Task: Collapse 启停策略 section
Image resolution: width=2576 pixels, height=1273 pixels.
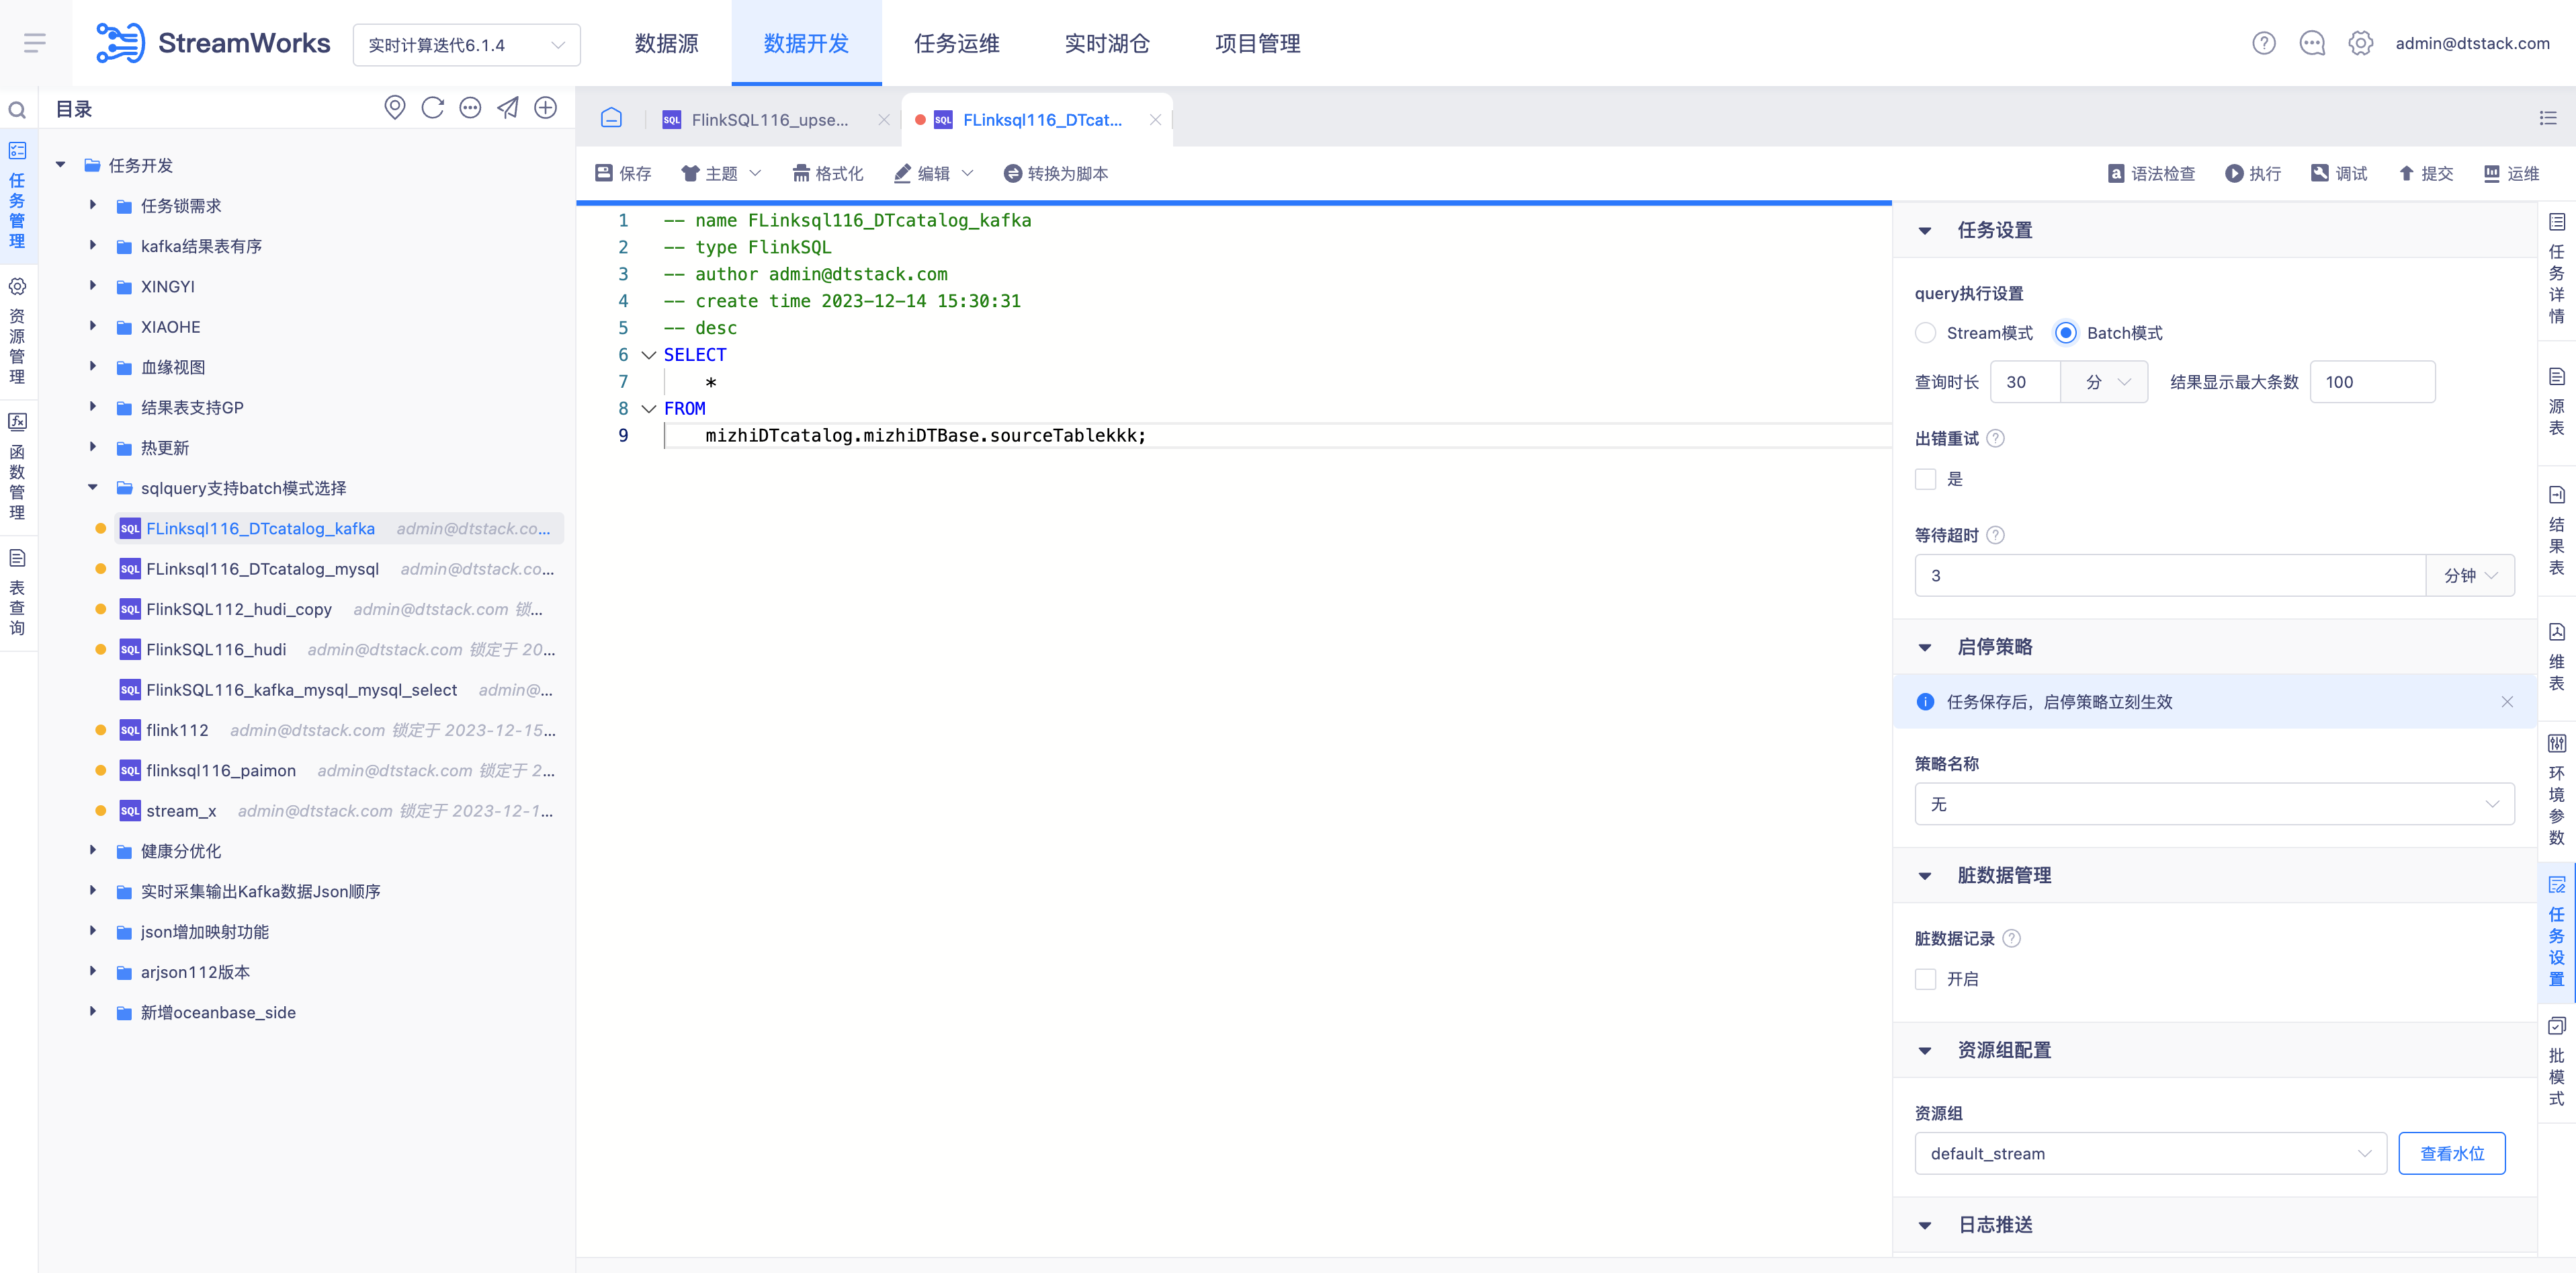Action: pos(1924,647)
